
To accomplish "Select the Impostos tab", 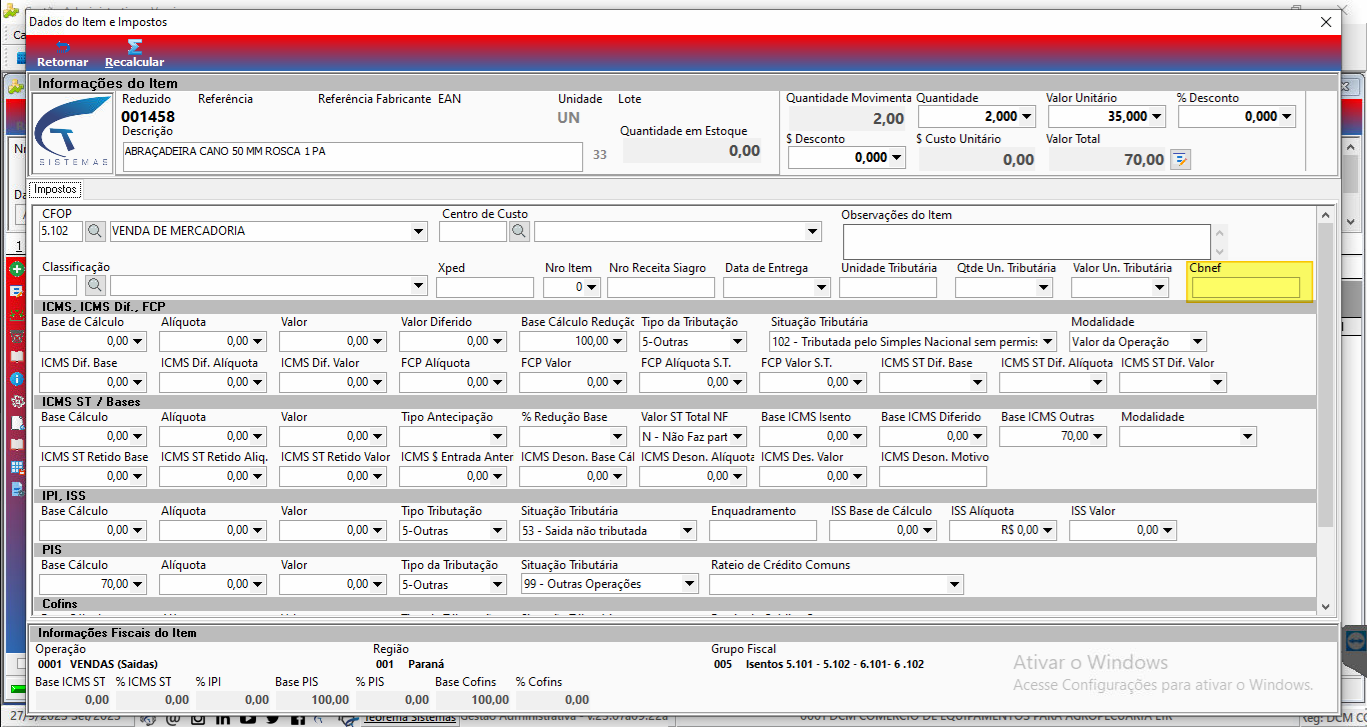I will [55, 189].
